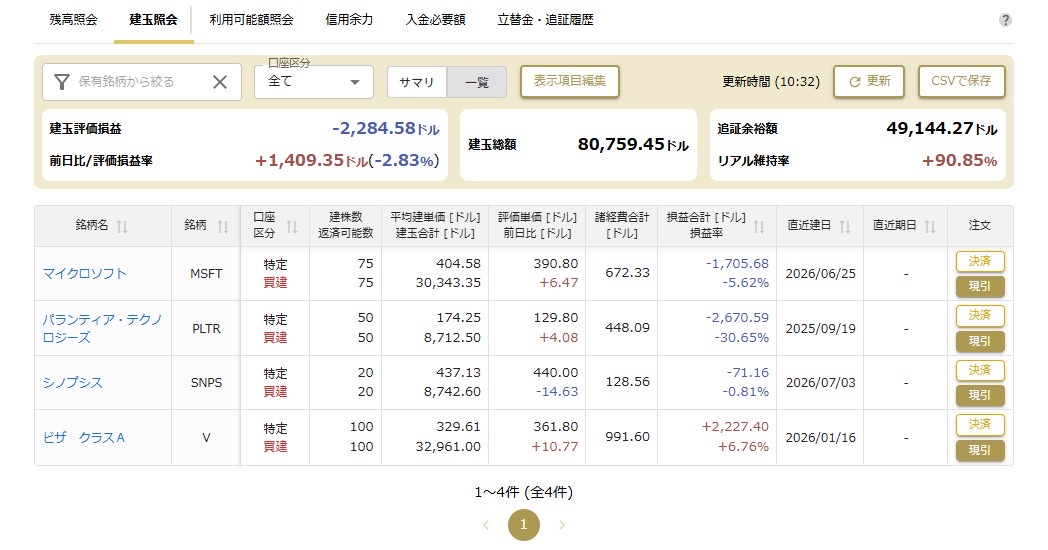
Task: Sort by 銘柄名 column arrows
Action: pos(122,227)
